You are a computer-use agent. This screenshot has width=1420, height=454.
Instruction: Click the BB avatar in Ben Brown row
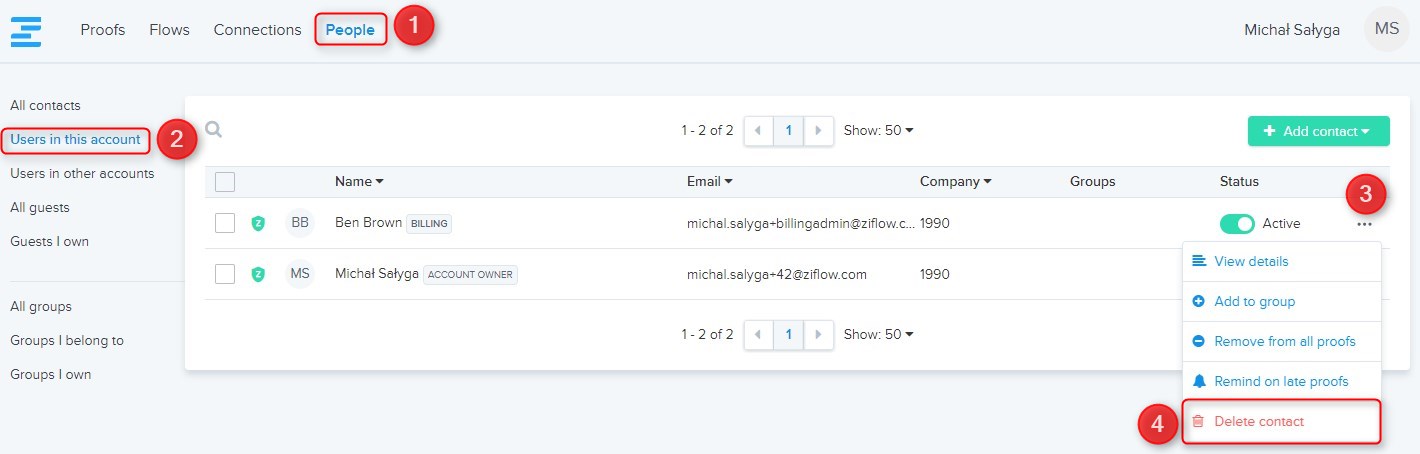(x=300, y=223)
